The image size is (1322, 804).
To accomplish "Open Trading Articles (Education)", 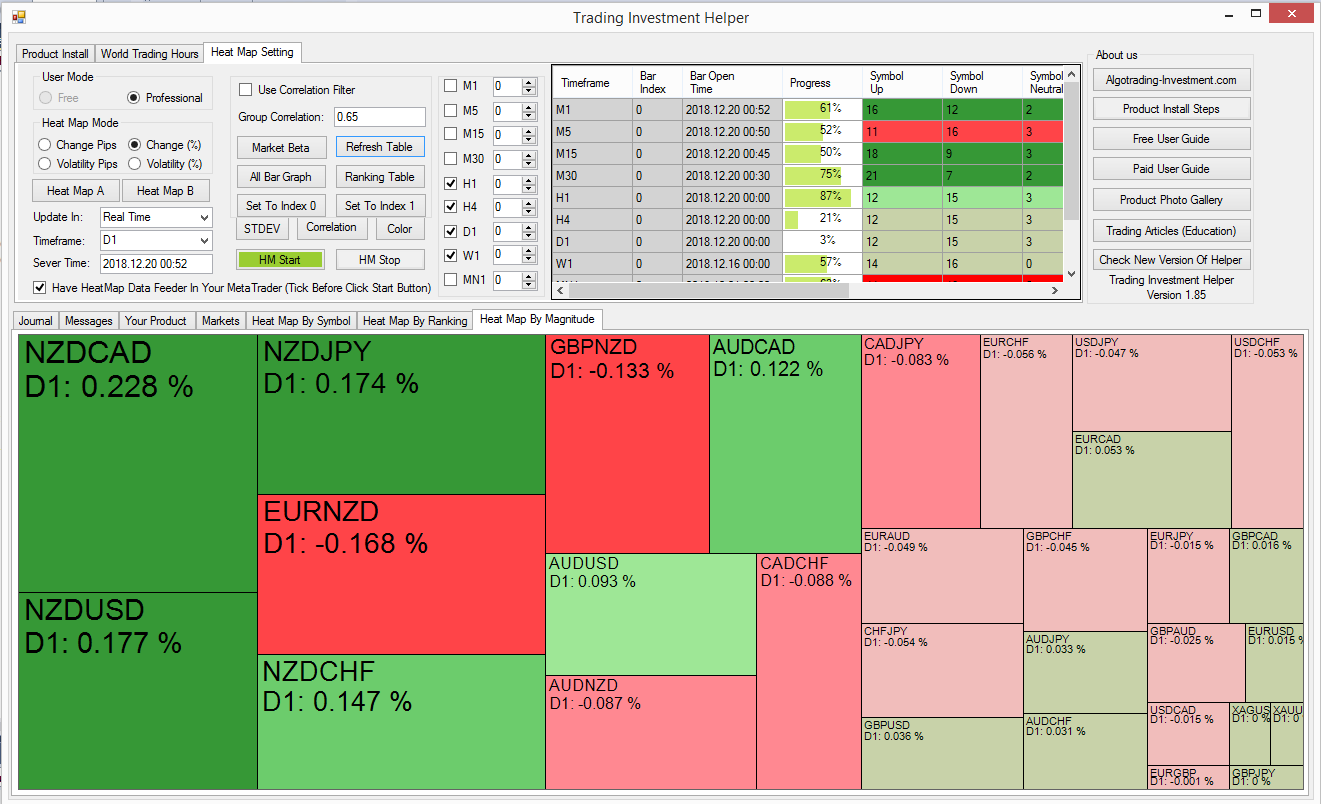I will click(1171, 230).
